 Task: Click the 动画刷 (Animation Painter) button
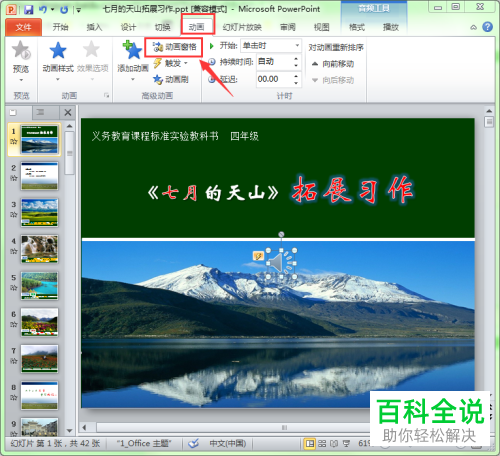click(x=171, y=79)
